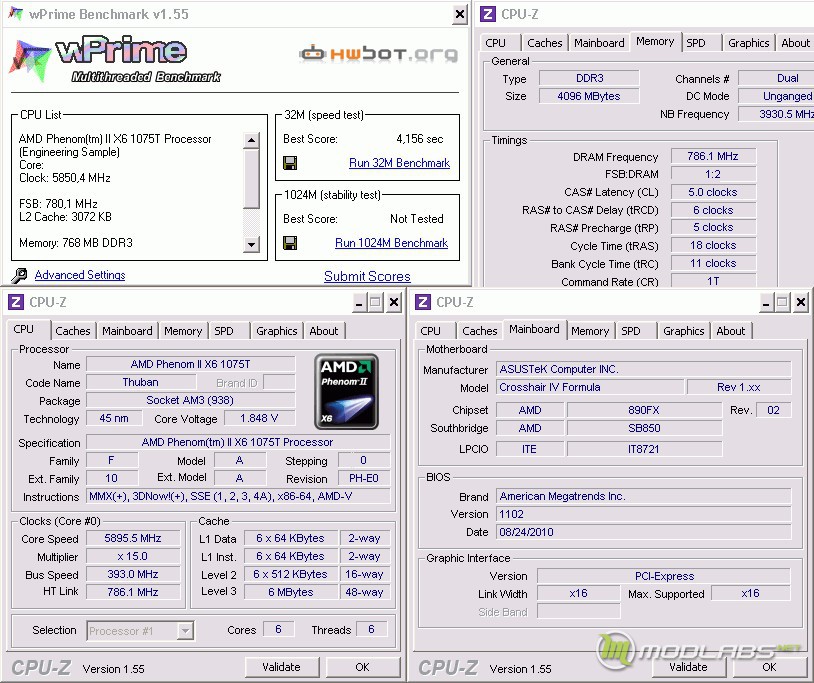The height and width of the screenshot is (683, 814).
Task: Select Mainboard tab in top-right Memory CPU-Z window
Action: point(599,43)
